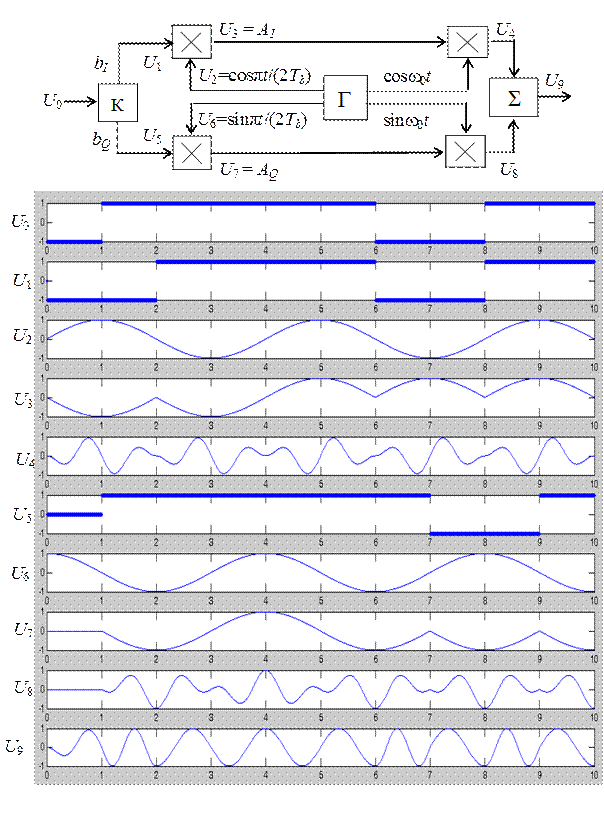The image size is (604, 821).
Task: Click the U4 axis label left of plots
Action: point(25,459)
